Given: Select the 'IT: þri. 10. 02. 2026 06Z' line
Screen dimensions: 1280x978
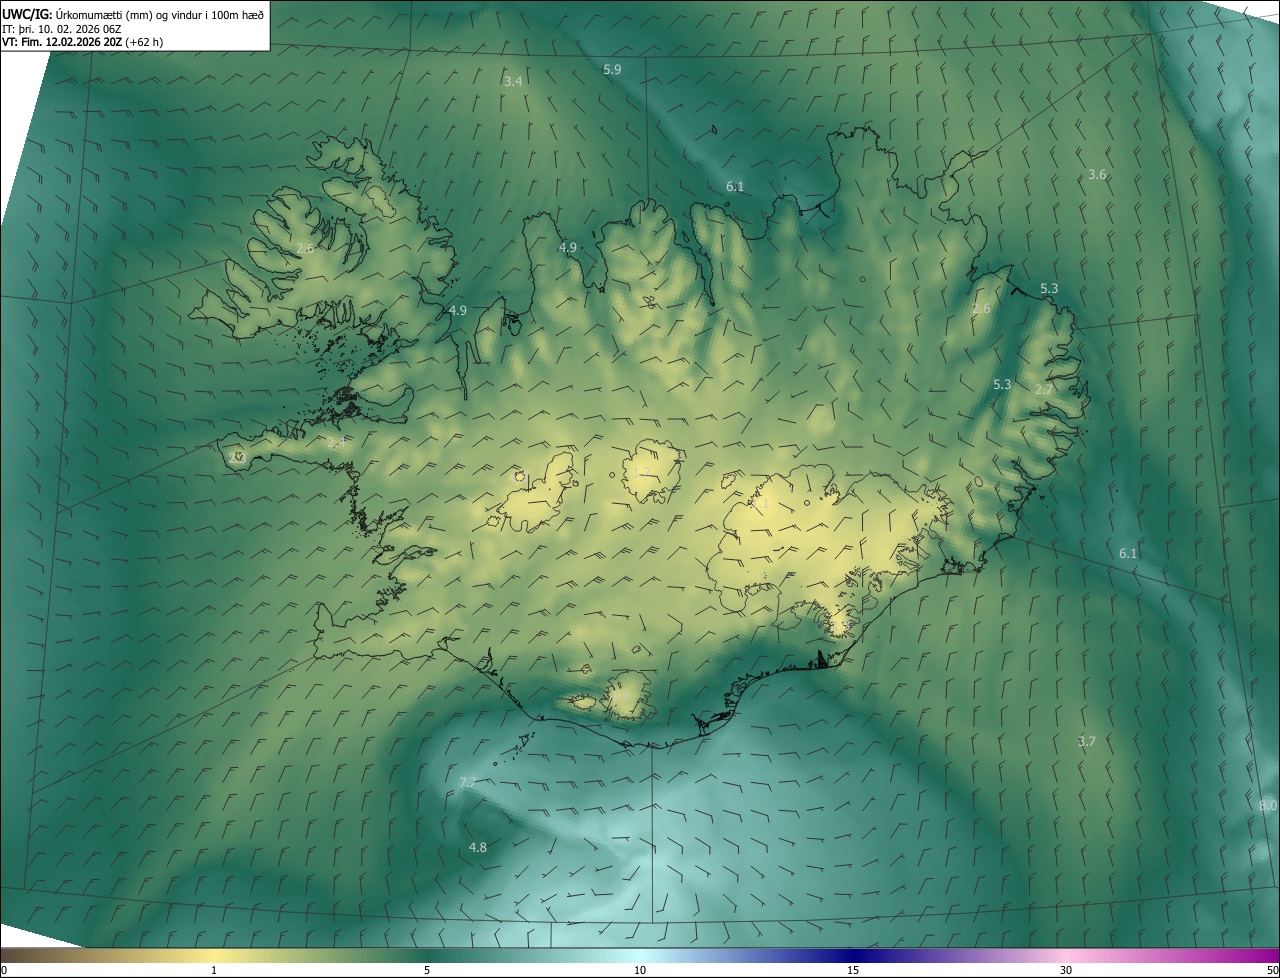Looking at the screenshot, I should (62, 29).
